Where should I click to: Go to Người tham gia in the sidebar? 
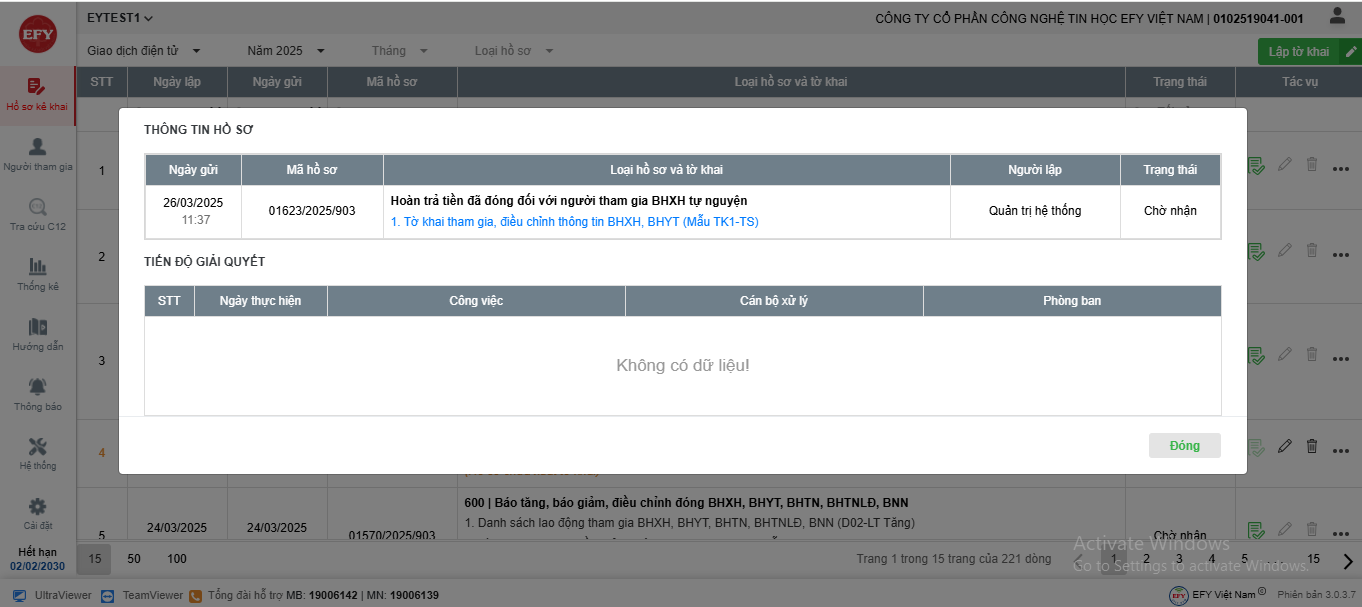pyautogui.click(x=37, y=155)
